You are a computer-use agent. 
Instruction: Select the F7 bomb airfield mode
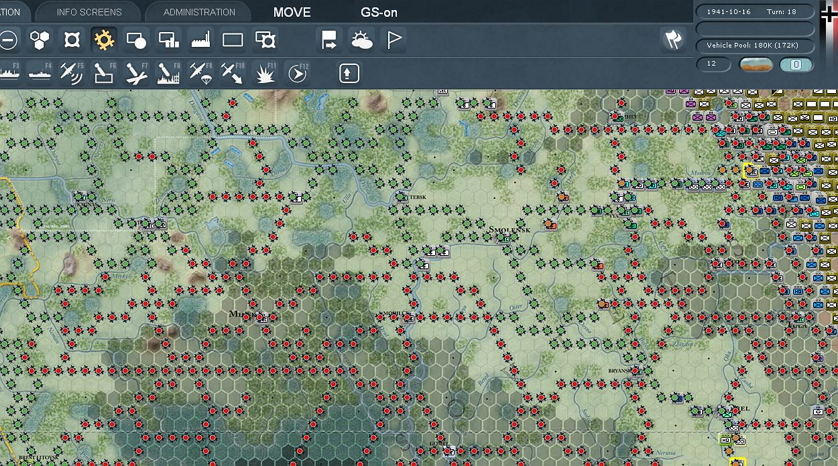click(x=136, y=73)
